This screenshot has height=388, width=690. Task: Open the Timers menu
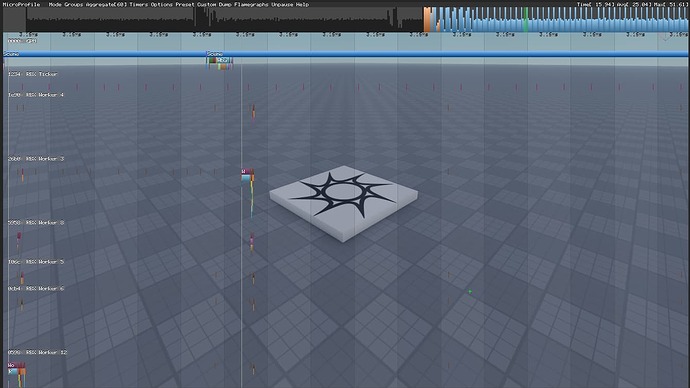tap(139, 4)
